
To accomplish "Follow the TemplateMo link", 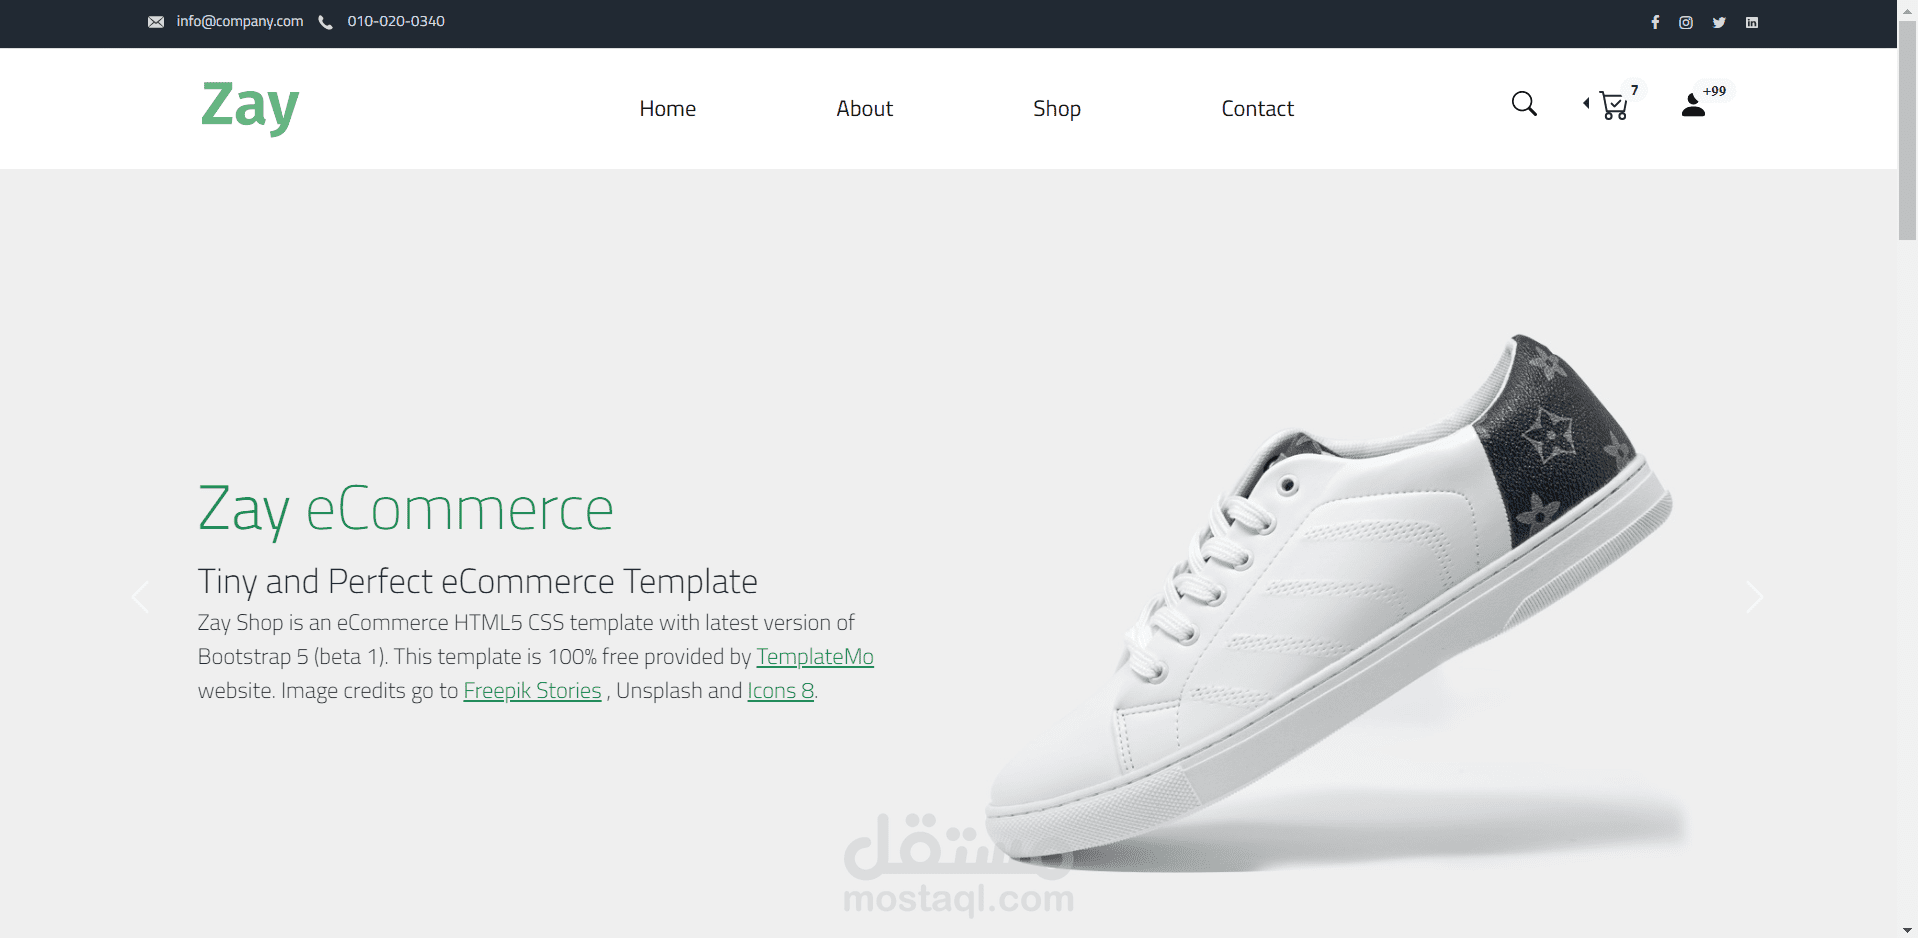I will click(815, 657).
